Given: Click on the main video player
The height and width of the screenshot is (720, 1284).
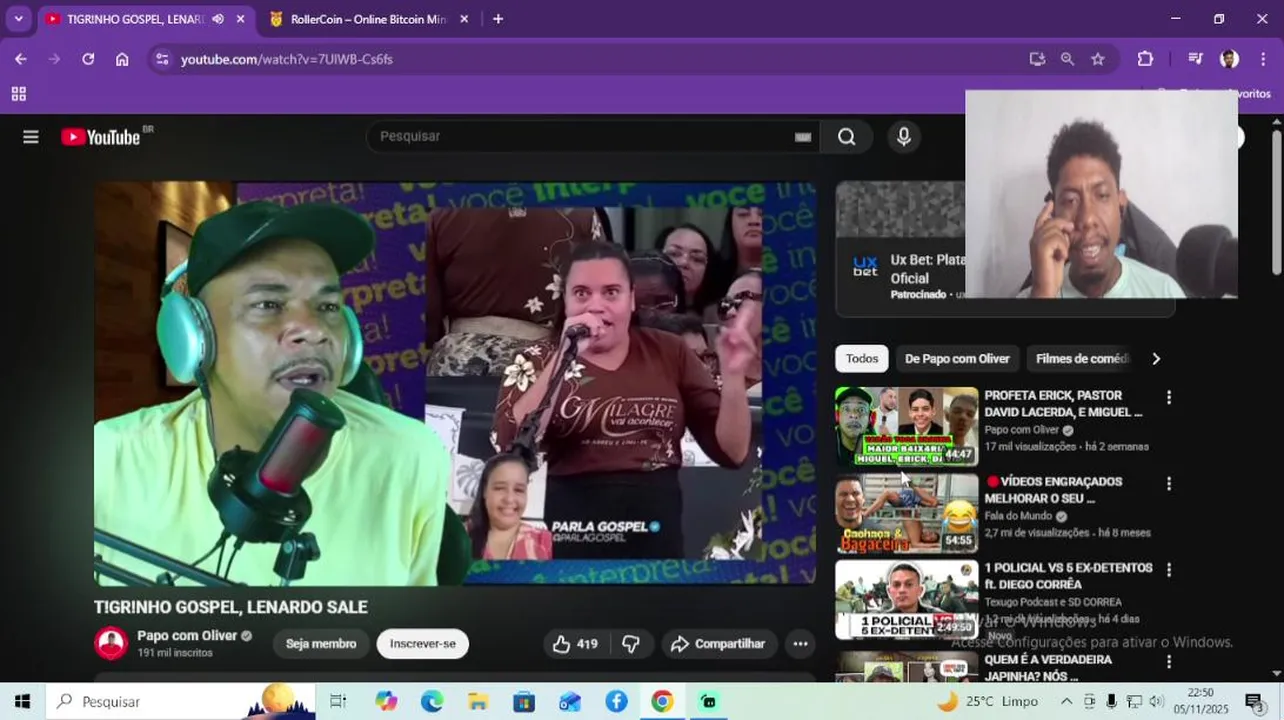Looking at the screenshot, I should click(455, 383).
